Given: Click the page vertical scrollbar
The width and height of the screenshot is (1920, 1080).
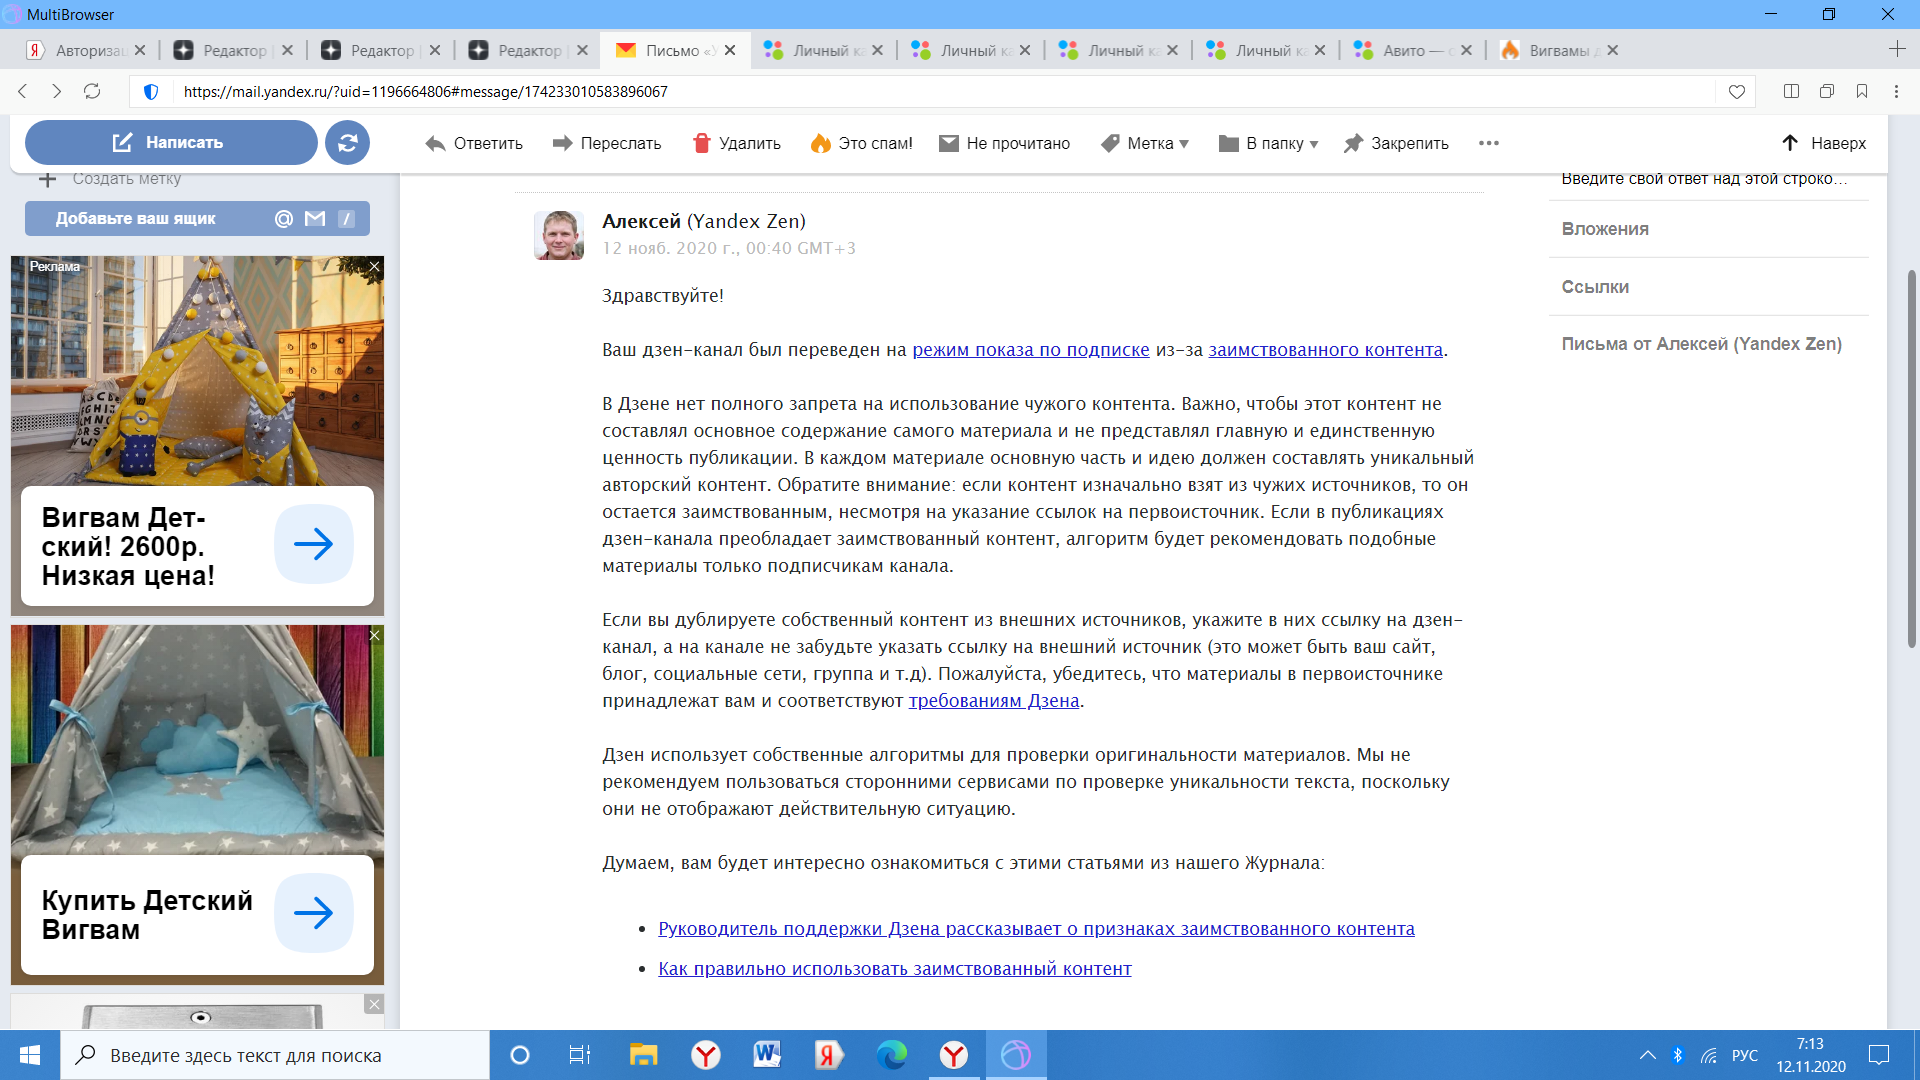Looking at the screenshot, I should coord(1911,460).
